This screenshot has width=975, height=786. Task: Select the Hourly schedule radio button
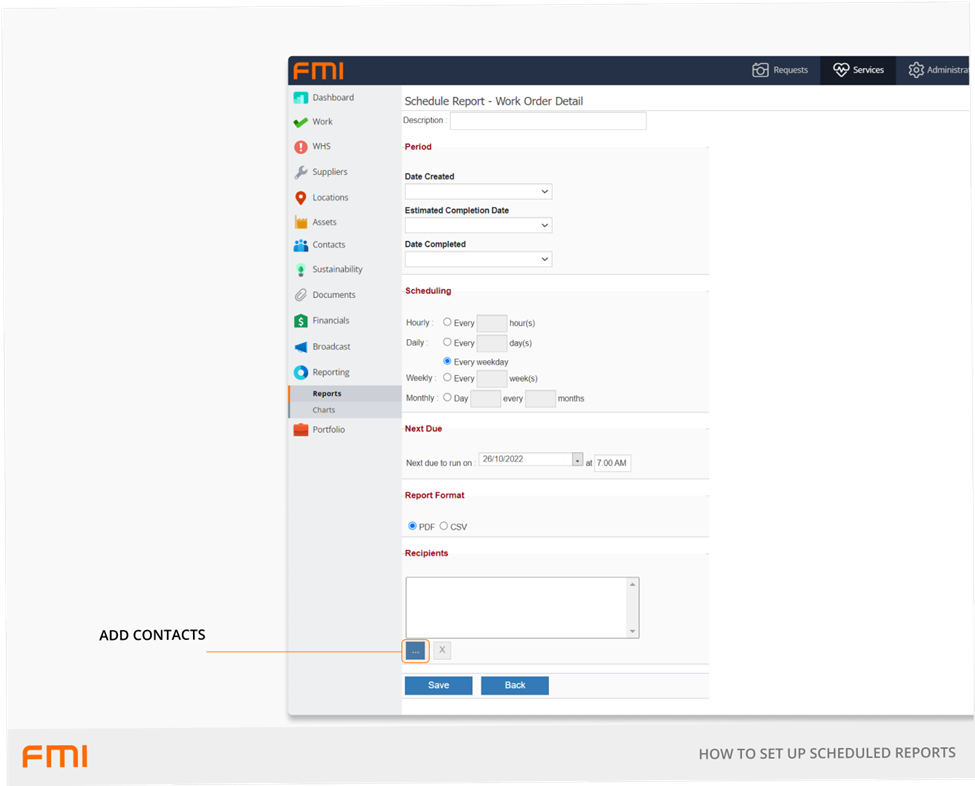447,323
